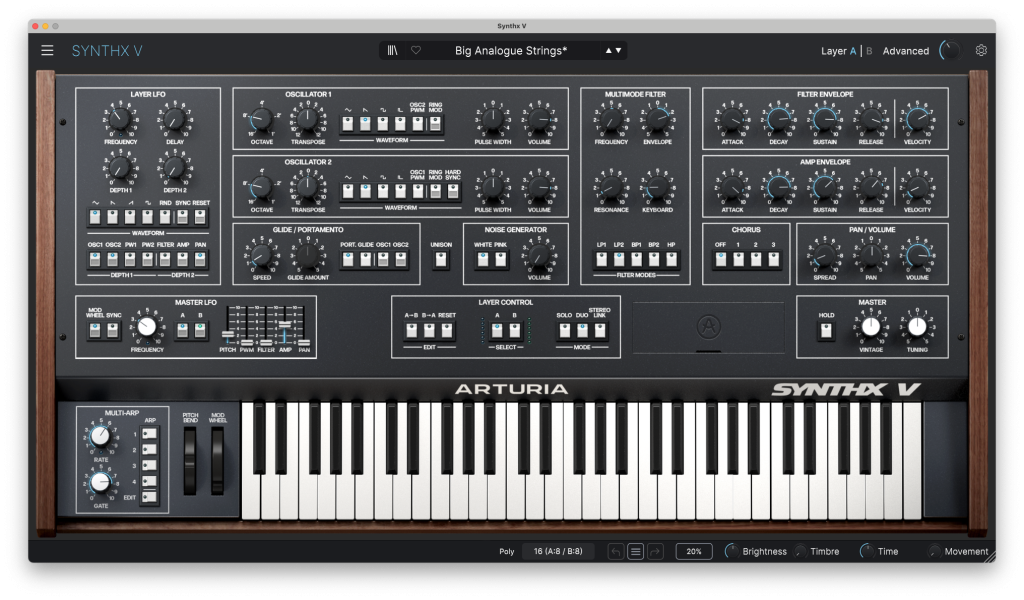Click the RESET button in Layer Control
The width and height of the screenshot is (1024, 600).
tap(447, 331)
